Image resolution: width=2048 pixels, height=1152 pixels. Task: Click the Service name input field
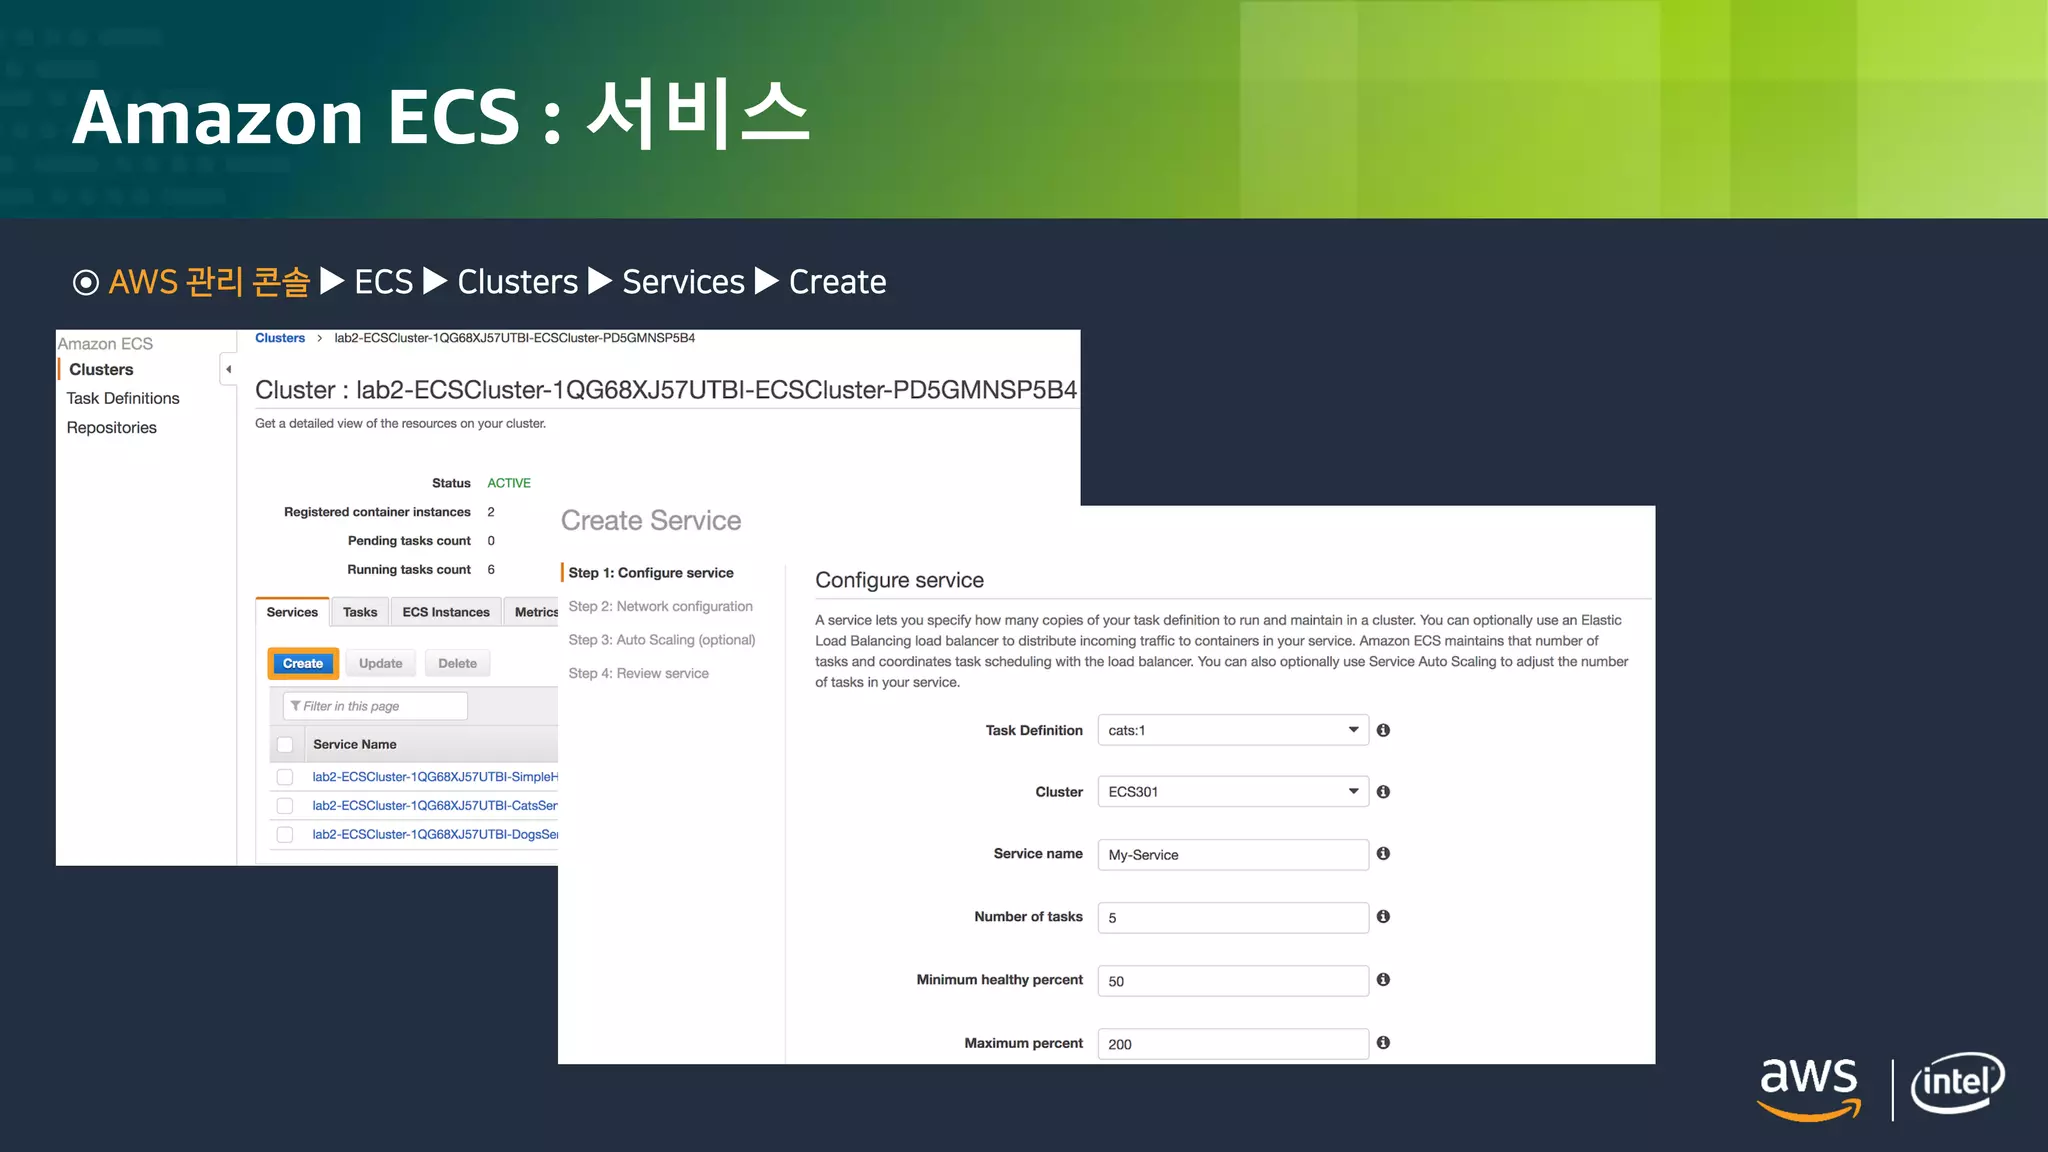pos(1232,855)
